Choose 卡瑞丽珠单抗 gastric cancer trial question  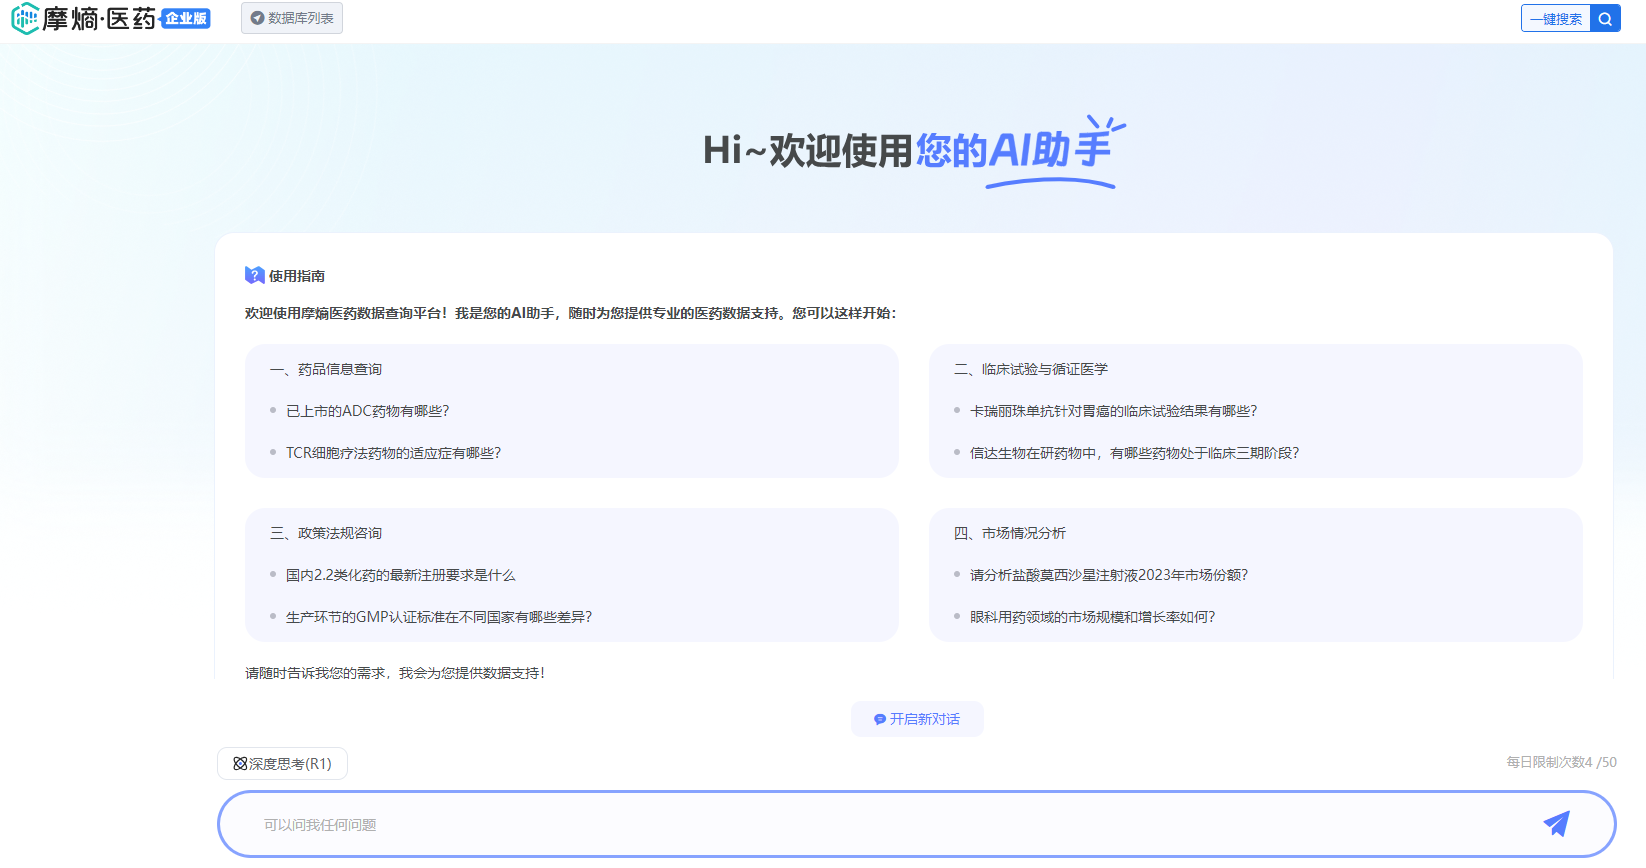(1113, 411)
